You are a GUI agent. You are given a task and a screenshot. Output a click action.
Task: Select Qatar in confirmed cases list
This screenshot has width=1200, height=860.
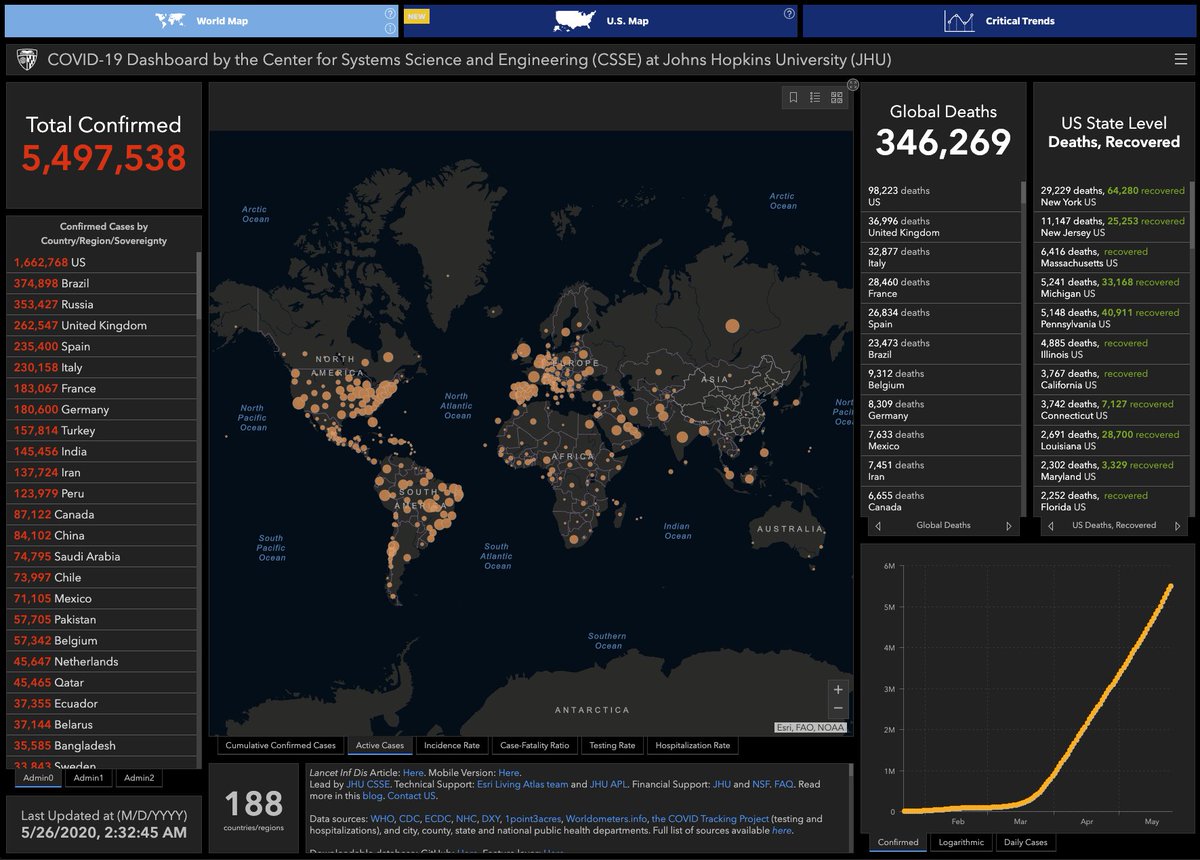click(103, 682)
